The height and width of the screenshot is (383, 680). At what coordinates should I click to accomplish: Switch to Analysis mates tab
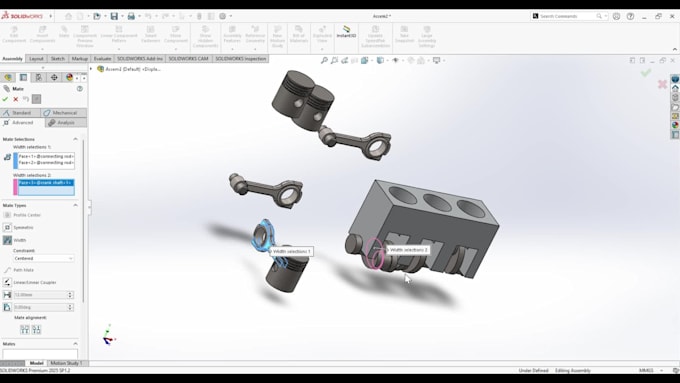click(66, 123)
